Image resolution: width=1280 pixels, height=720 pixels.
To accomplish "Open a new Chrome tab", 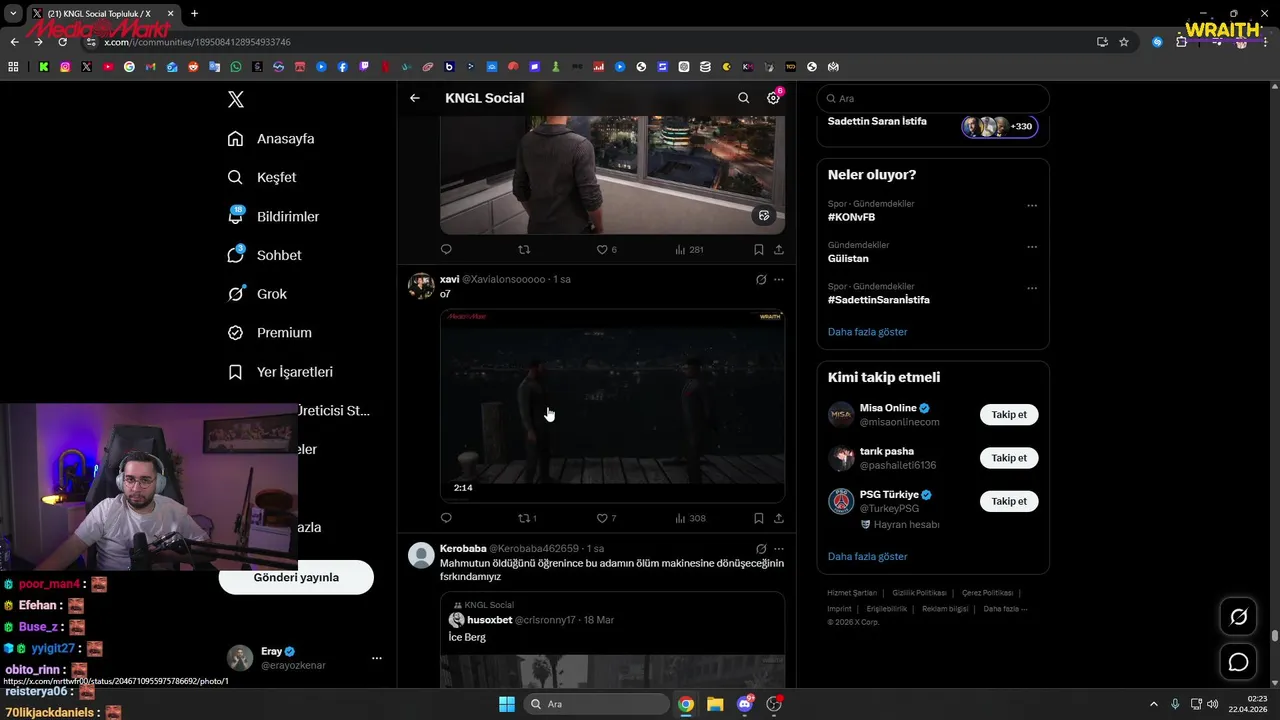I will [x=194, y=14].
